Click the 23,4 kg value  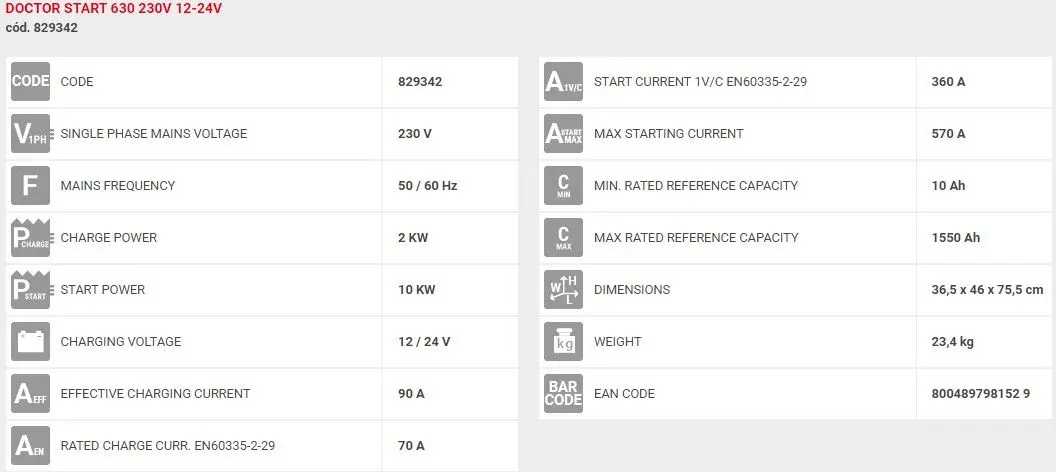952,341
